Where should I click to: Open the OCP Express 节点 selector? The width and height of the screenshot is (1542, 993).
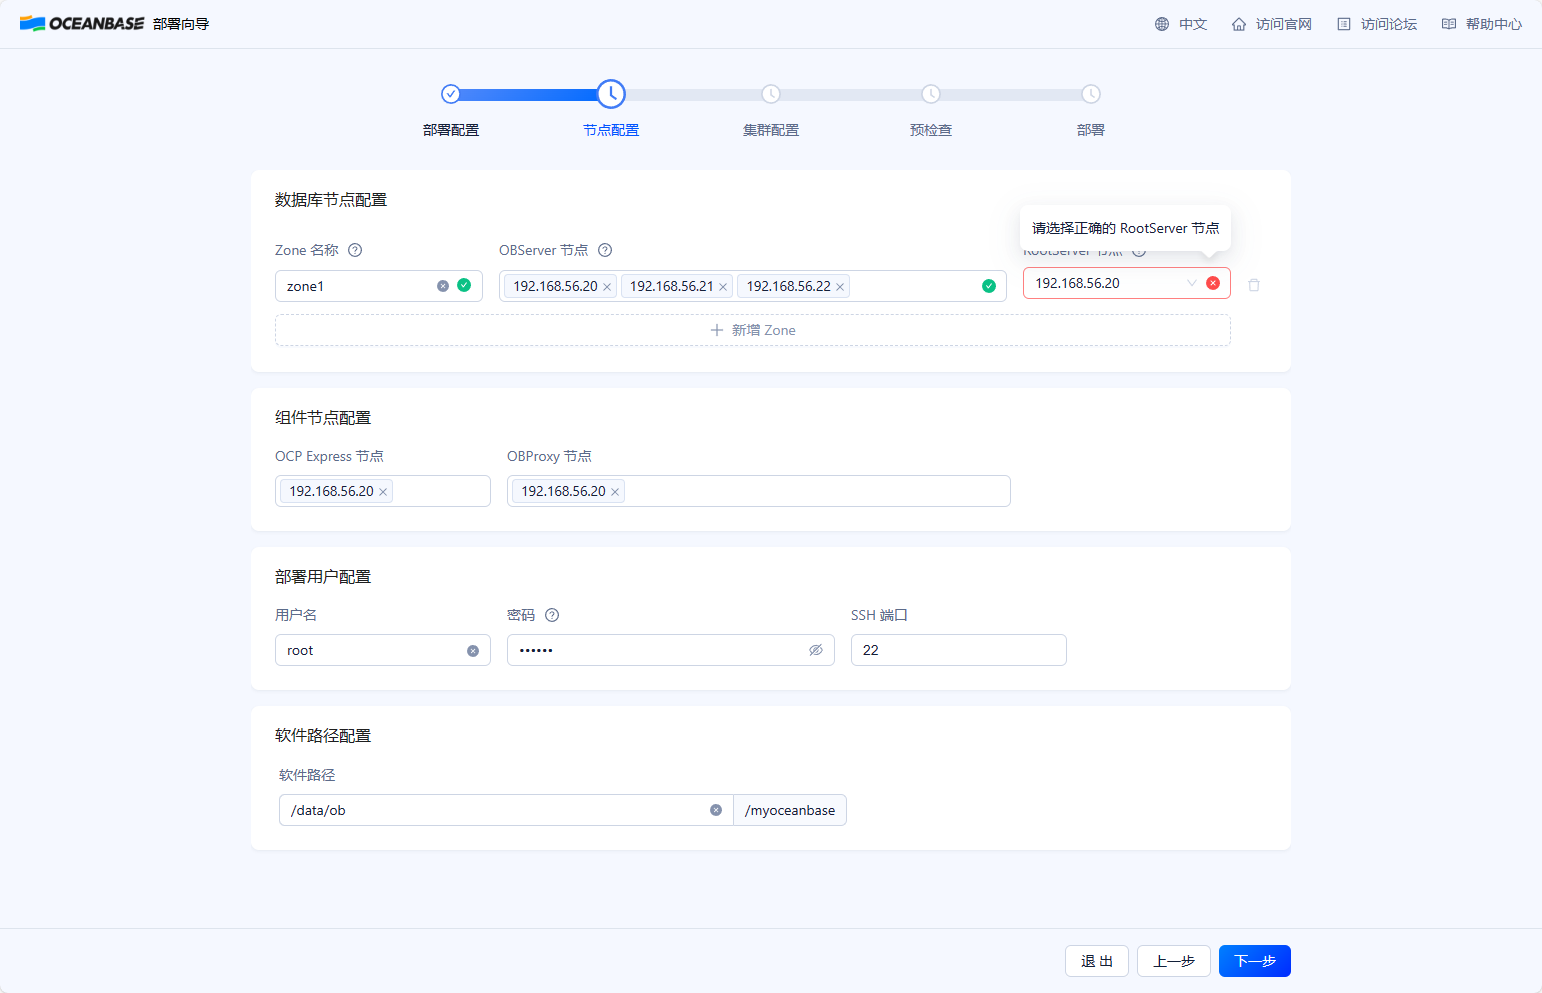point(383,491)
